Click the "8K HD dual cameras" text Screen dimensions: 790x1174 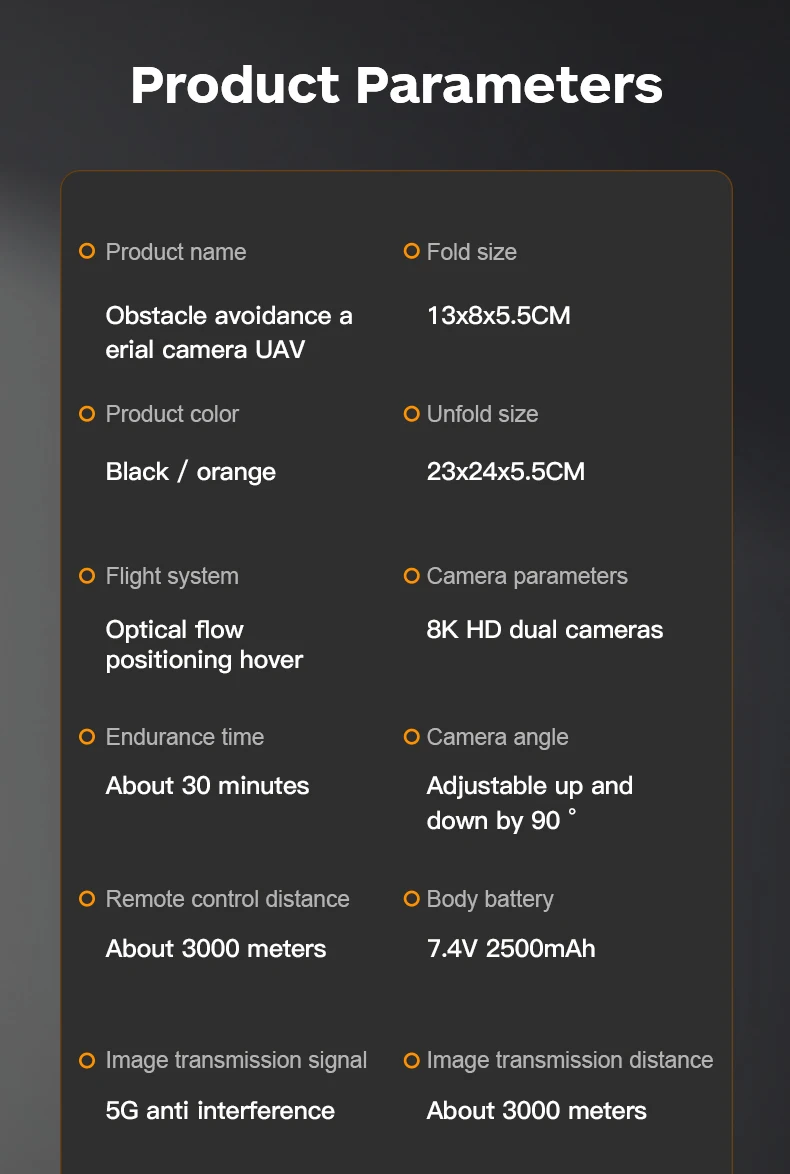[x=544, y=630]
